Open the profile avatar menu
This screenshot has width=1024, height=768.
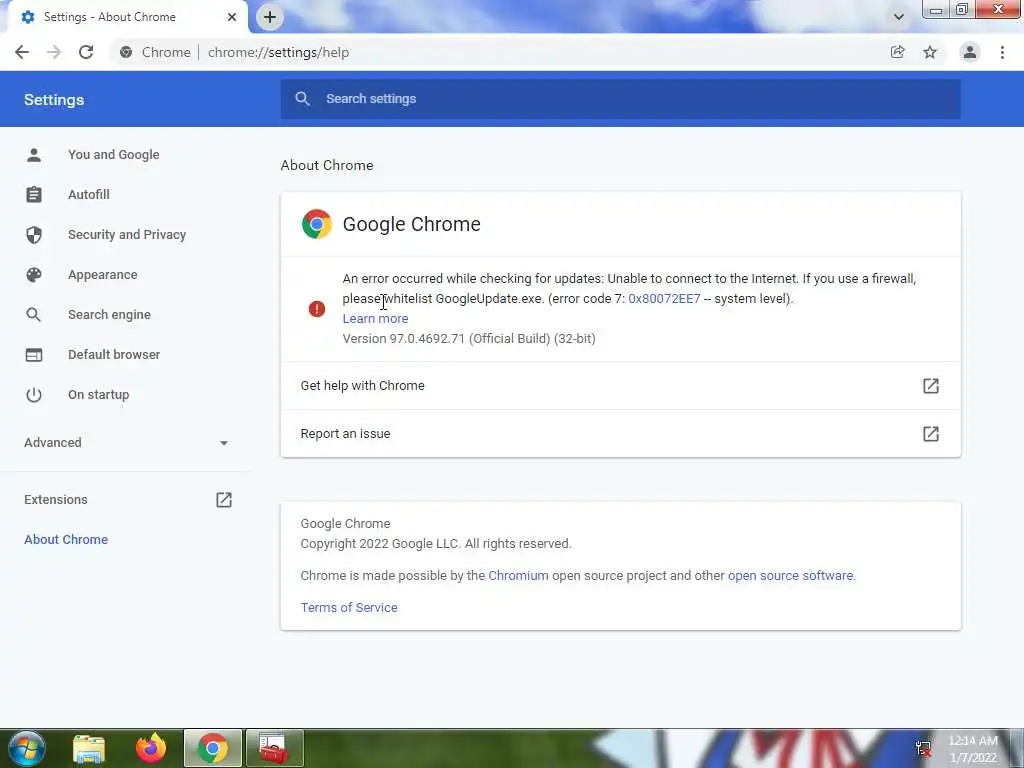(970, 52)
